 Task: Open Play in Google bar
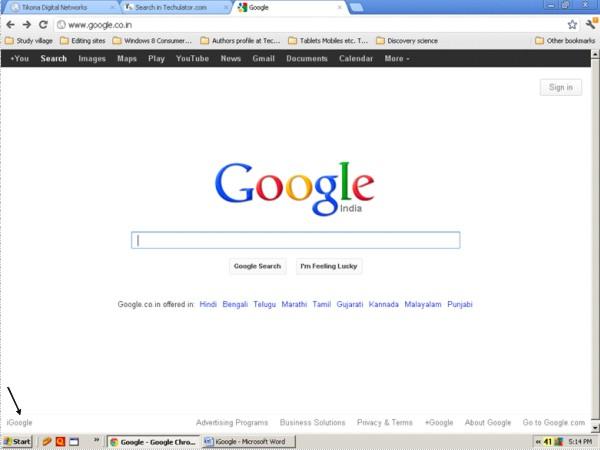[x=156, y=59]
